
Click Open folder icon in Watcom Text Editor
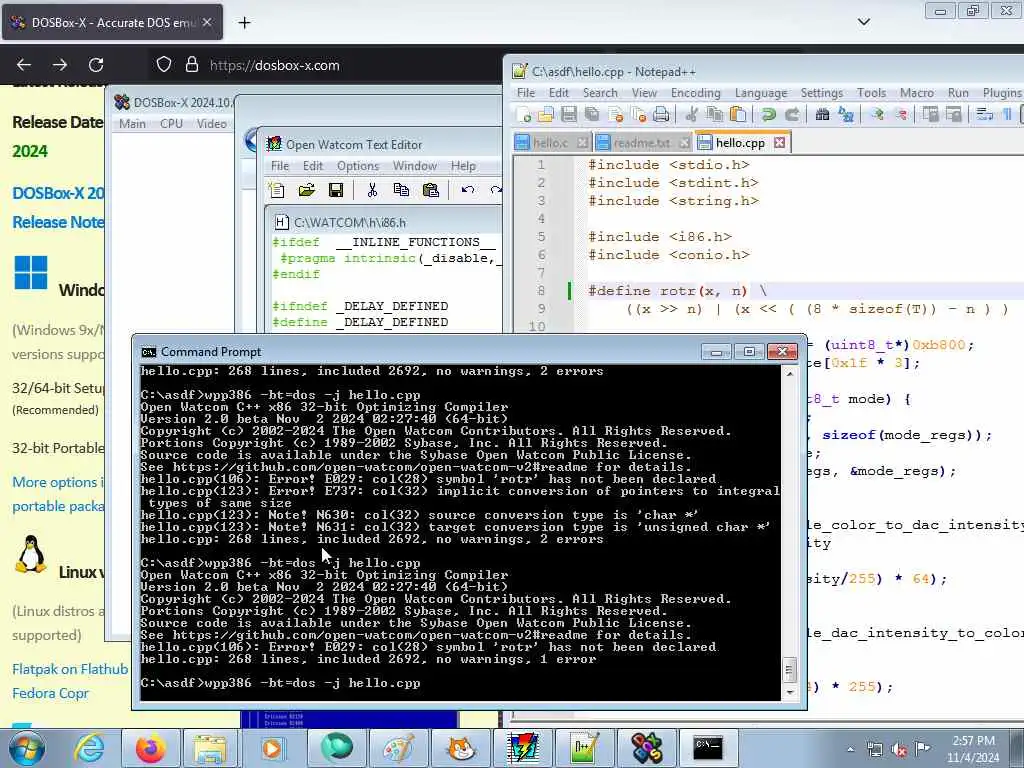pos(306,190)
